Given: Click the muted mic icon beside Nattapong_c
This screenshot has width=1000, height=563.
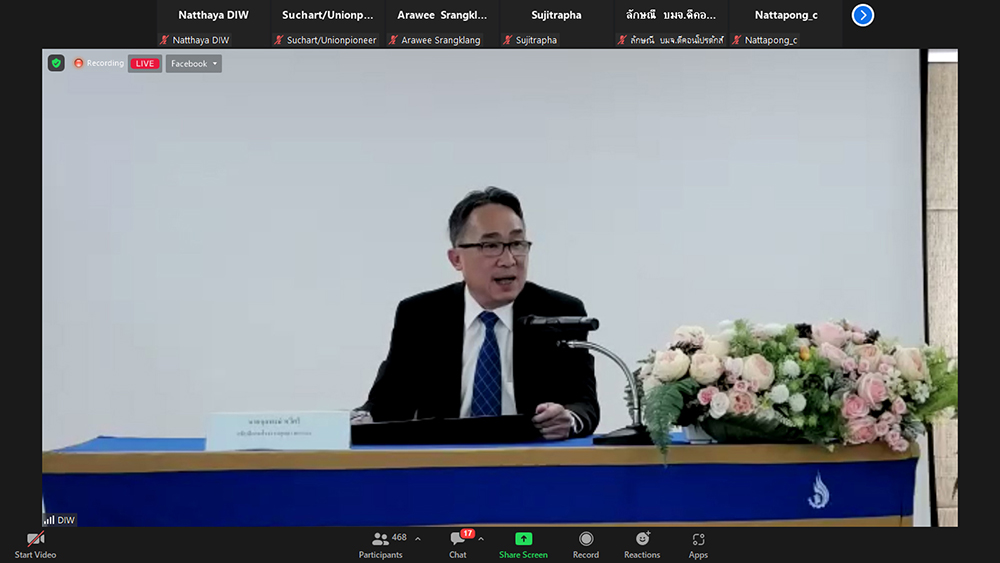Looking at the screenshot, I should point(737,40).
